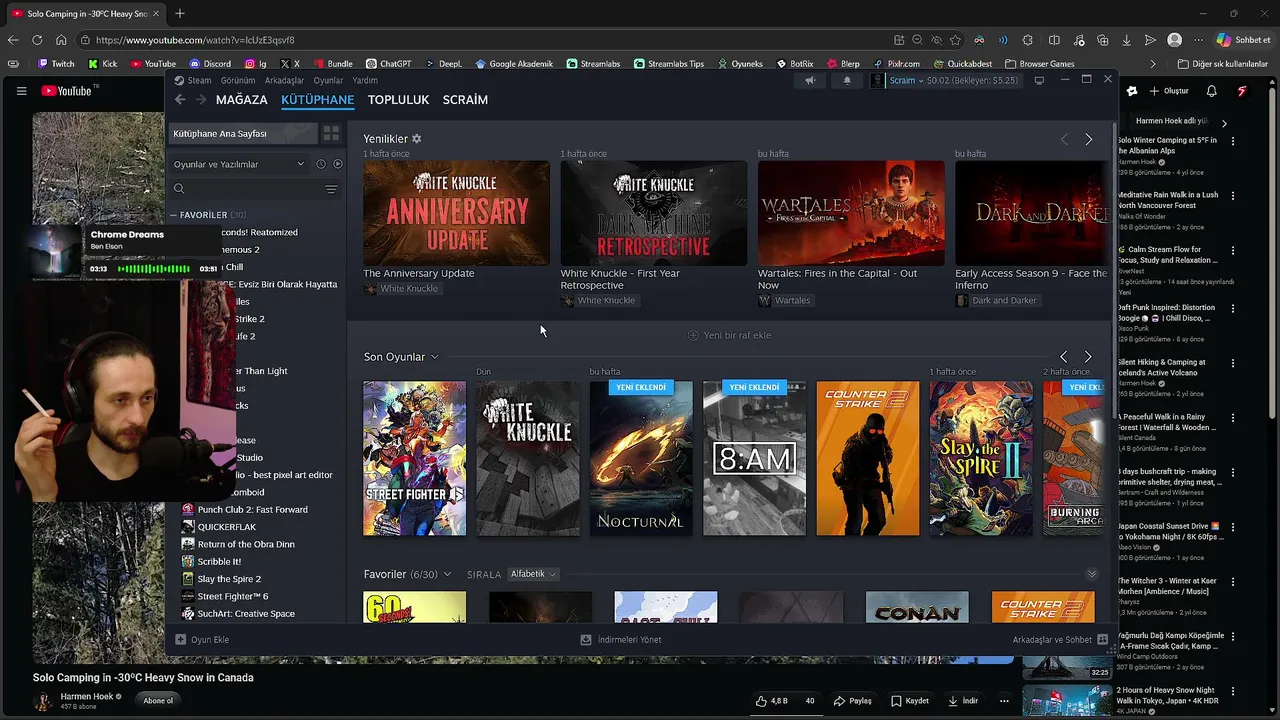This screenshot has height=720, width=1280.
Task: Open the Streamlabs Tips bookmark
Action: click(668, 64)
